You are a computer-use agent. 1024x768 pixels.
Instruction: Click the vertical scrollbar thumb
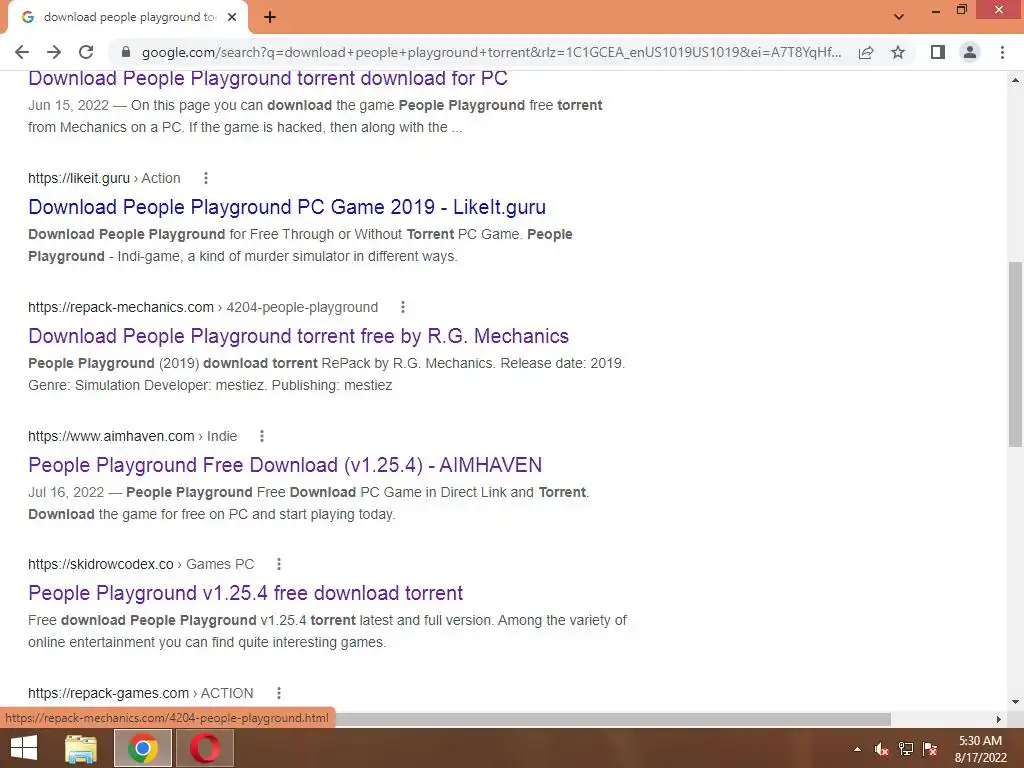point(1015,354)
